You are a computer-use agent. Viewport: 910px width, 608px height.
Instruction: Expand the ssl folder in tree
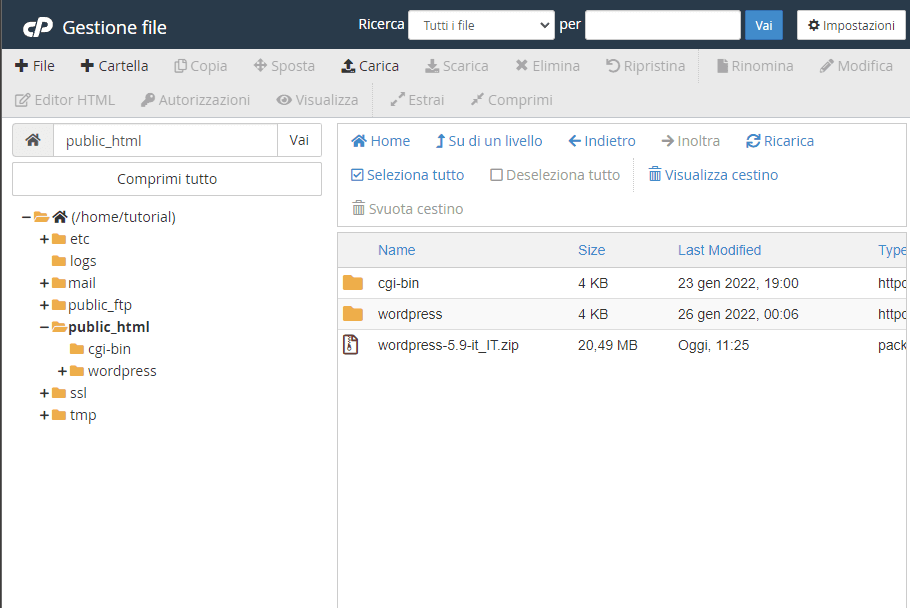[44, 393]
